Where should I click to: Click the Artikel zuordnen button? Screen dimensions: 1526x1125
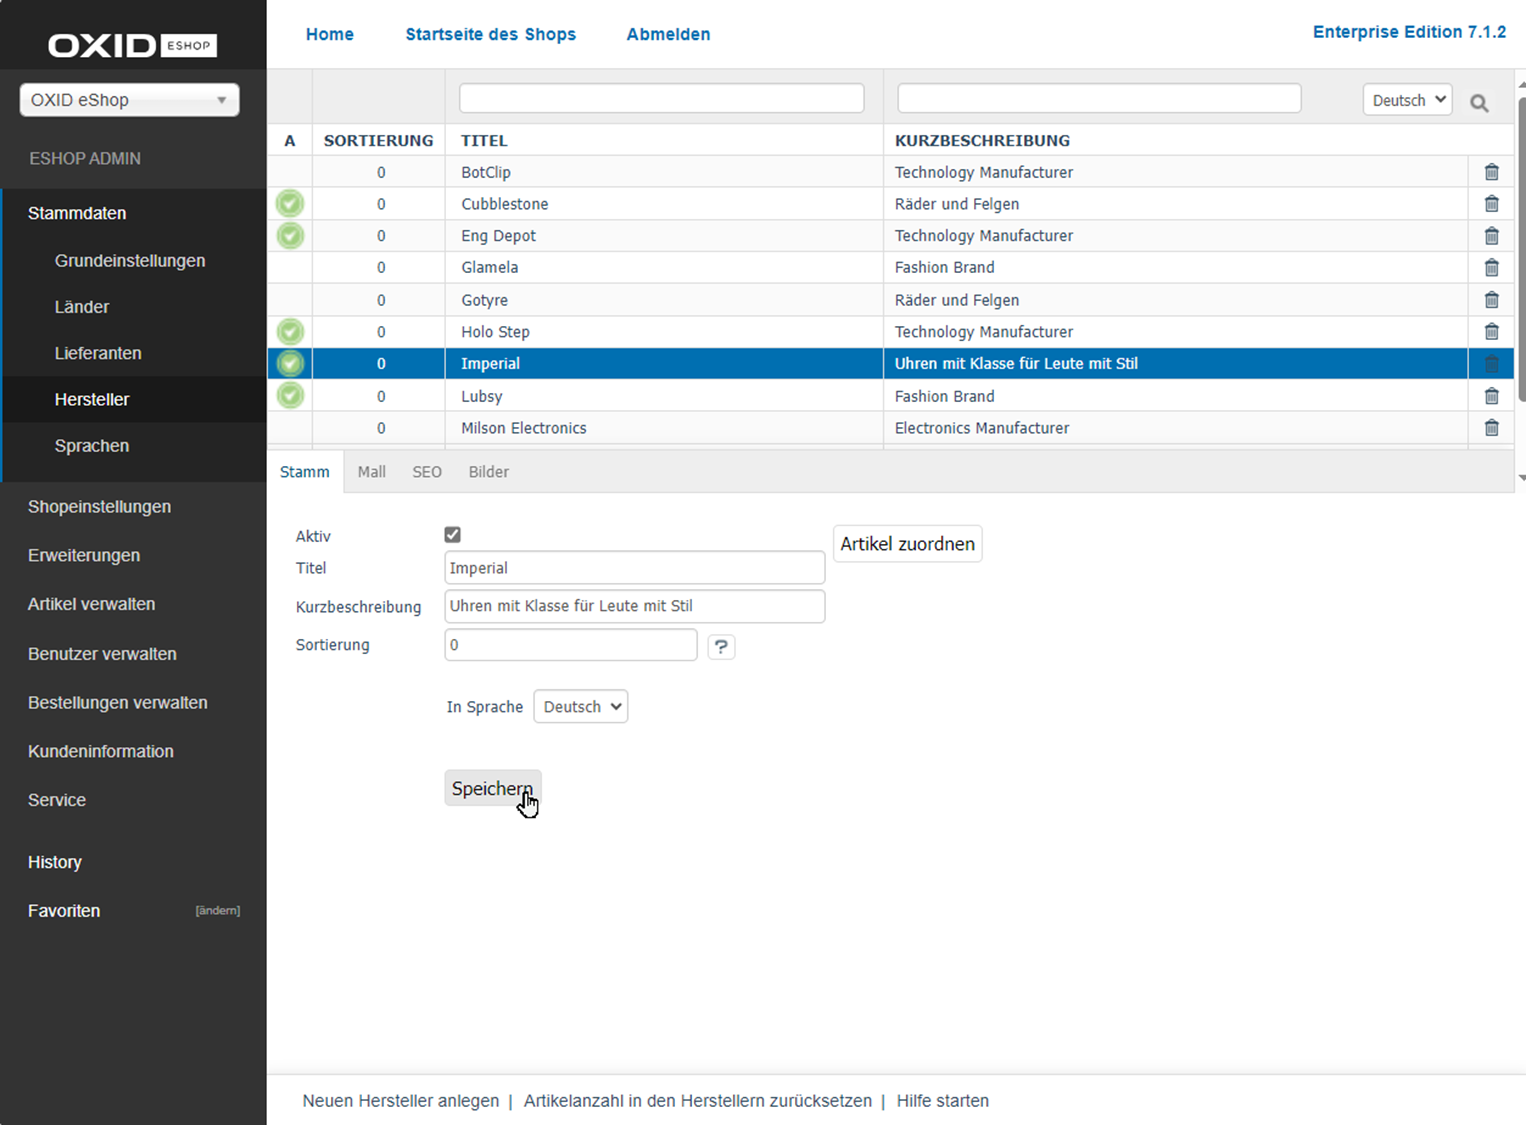click(x=907, y=544)
